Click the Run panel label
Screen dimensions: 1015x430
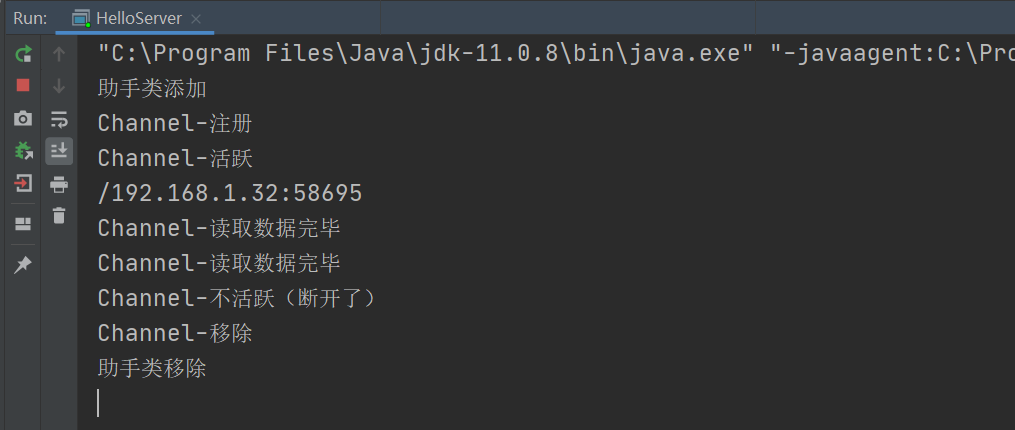coord(30,18)
